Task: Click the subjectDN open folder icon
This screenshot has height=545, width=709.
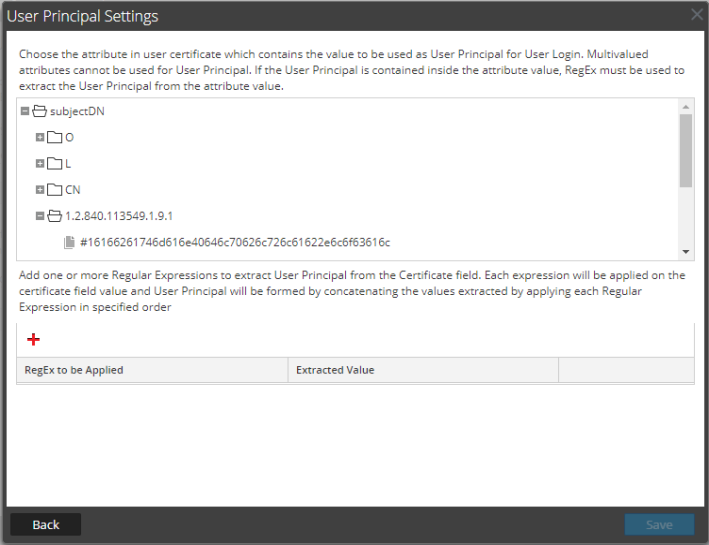Action: click(x=40, y=111)
